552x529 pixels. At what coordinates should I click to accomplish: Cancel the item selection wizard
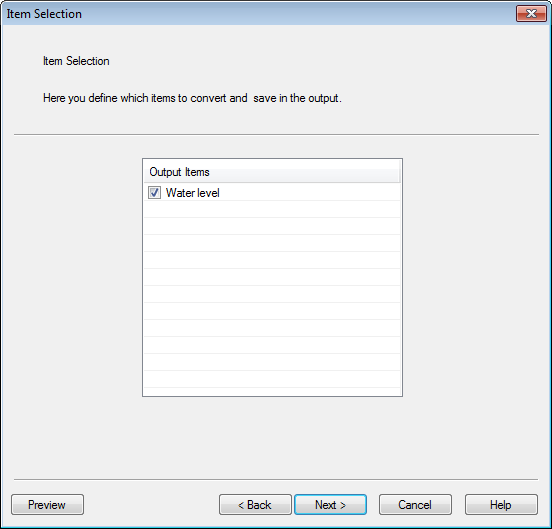click(415, 504)
